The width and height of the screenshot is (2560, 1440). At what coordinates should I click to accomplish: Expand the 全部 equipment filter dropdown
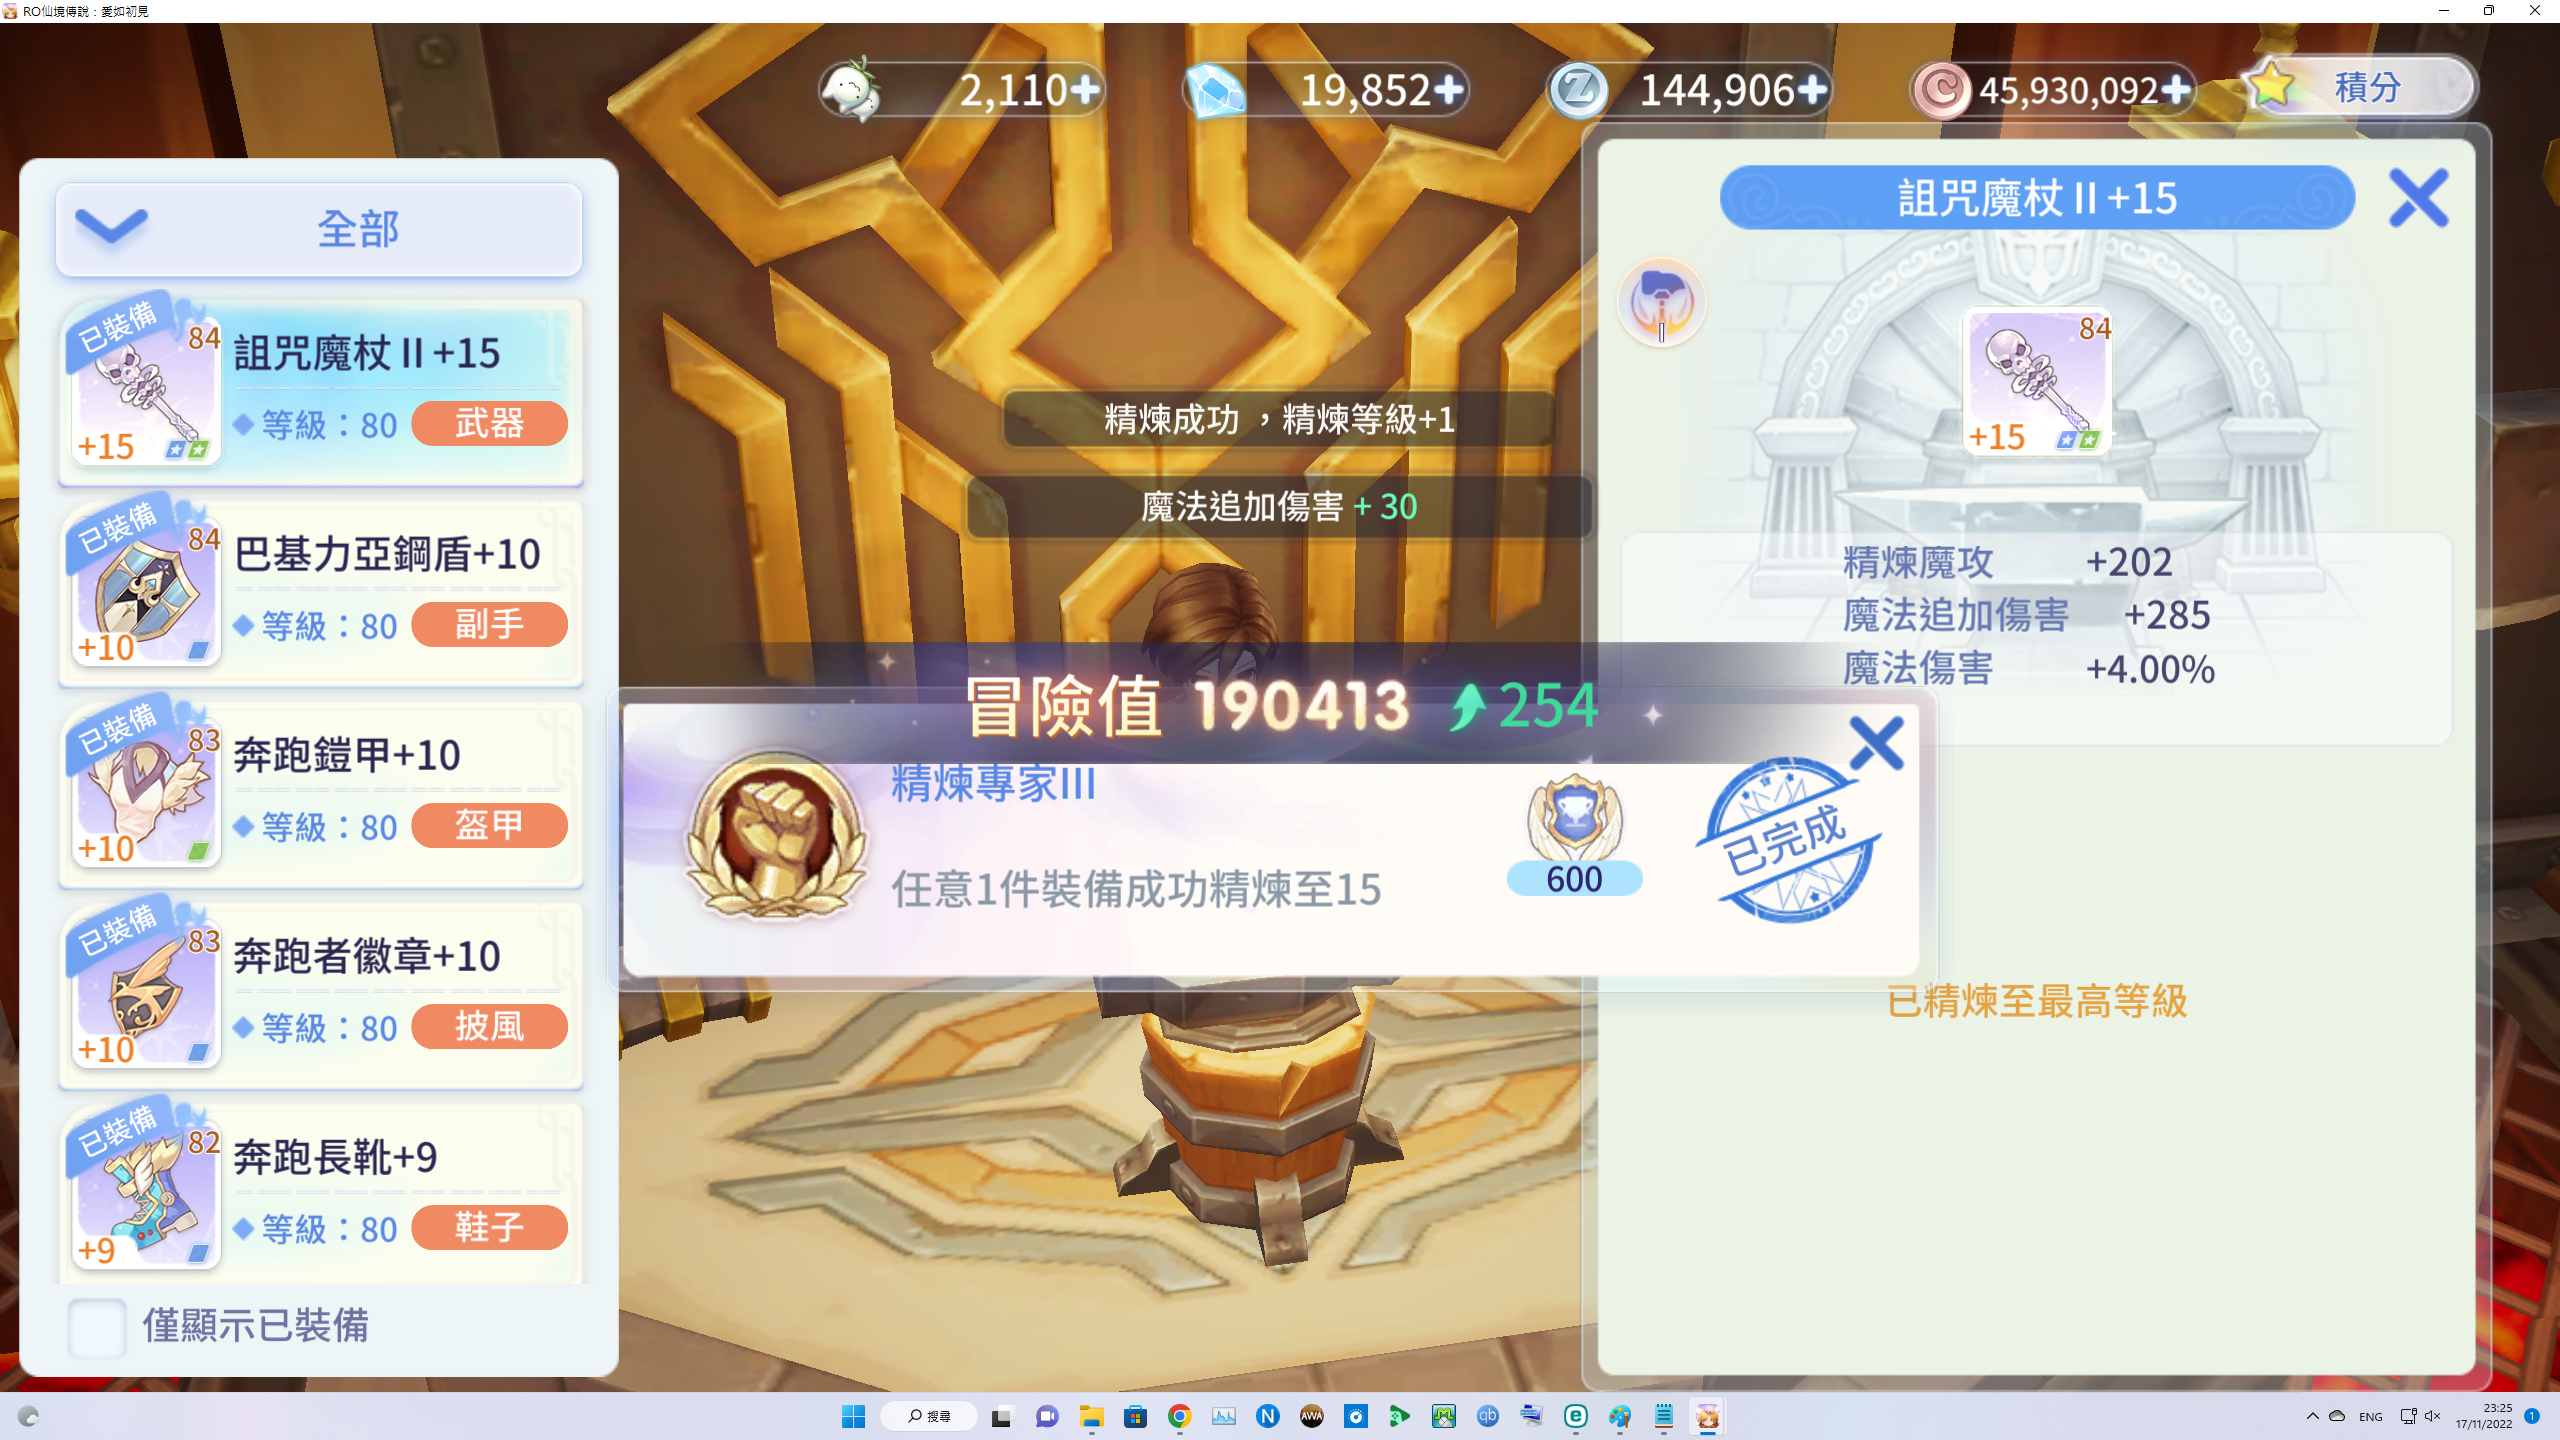318,229
